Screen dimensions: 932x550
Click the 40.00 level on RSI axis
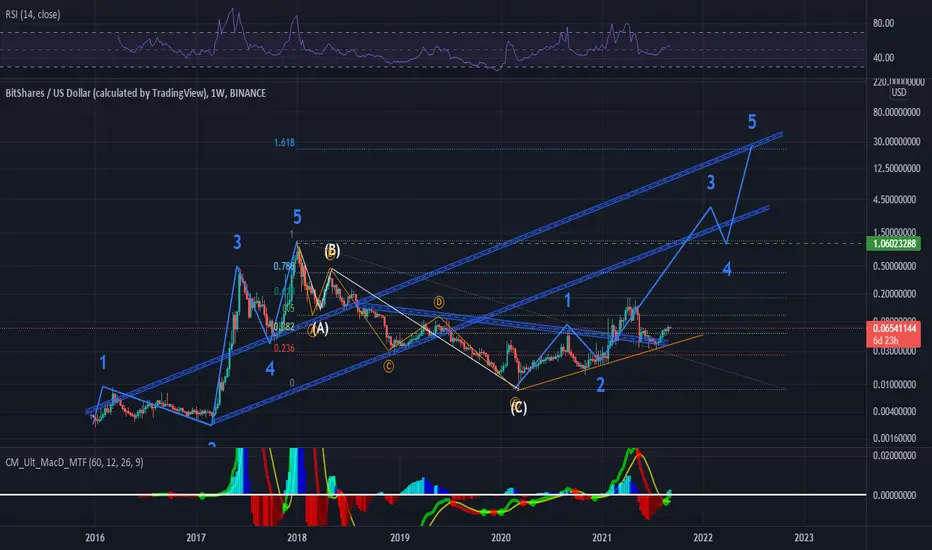[883, 58]
